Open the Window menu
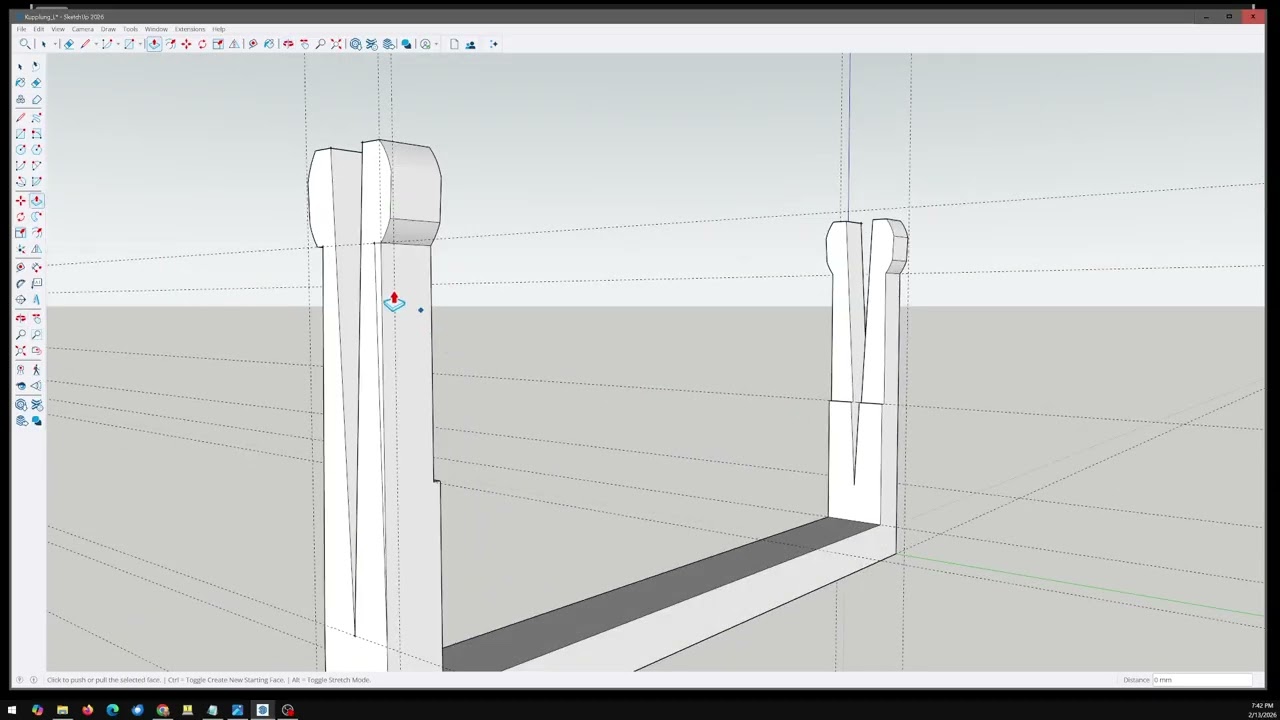Viewport: 1280px width, 720px height. [156, 29]
